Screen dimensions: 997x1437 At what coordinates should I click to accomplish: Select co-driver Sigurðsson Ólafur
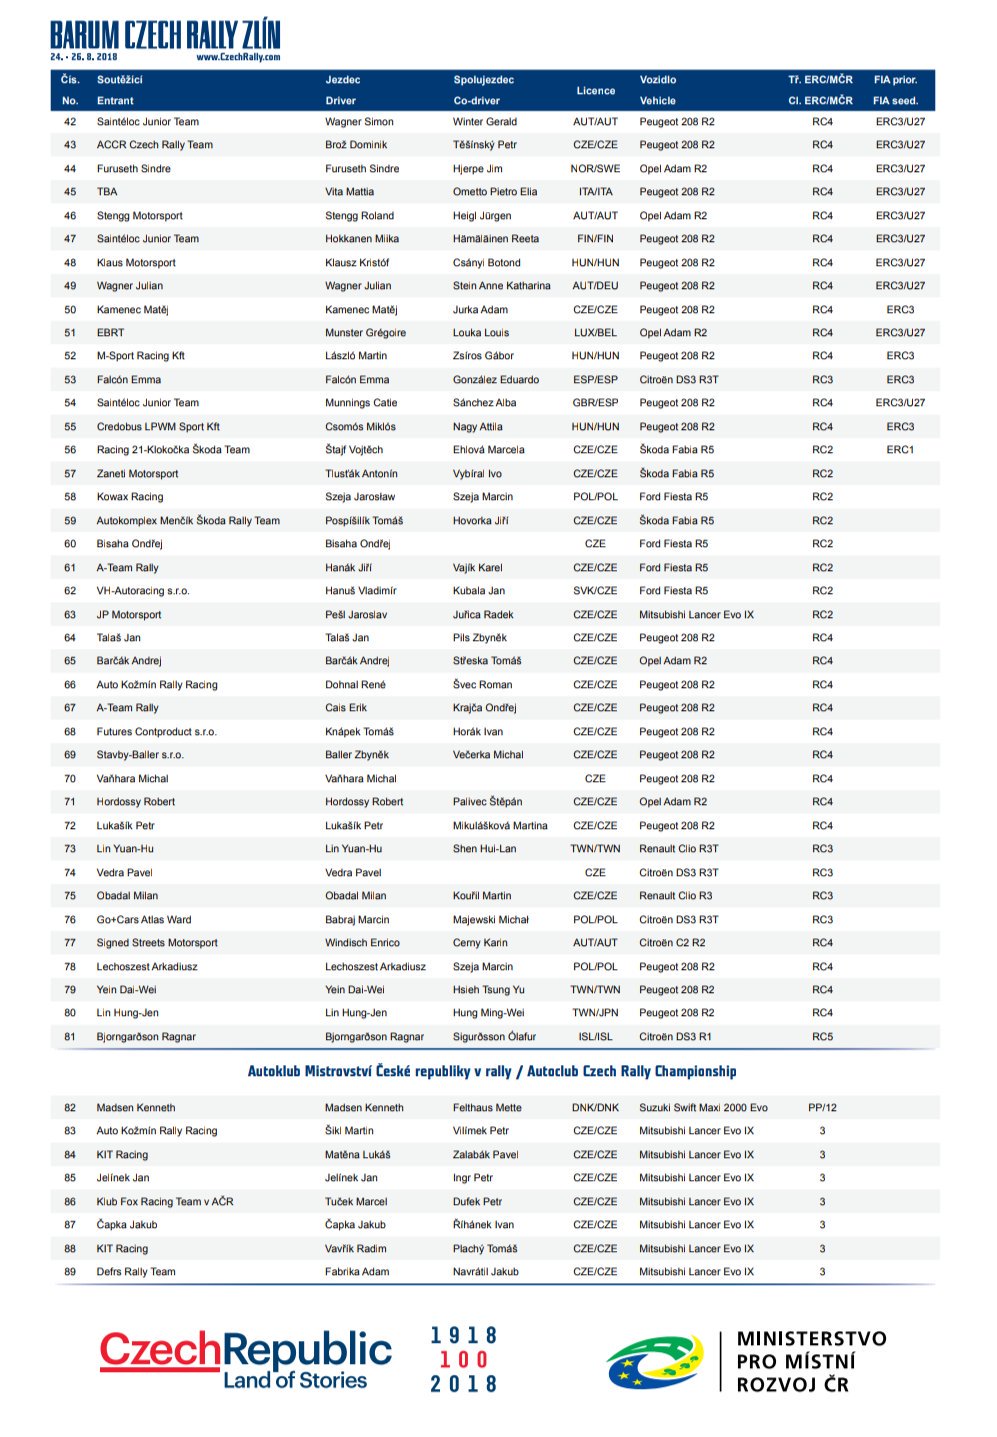494,1037
